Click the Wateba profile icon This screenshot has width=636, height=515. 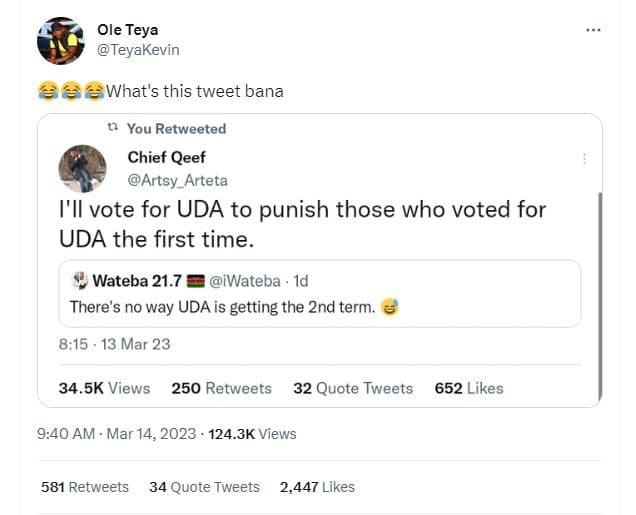click(79, 280)
